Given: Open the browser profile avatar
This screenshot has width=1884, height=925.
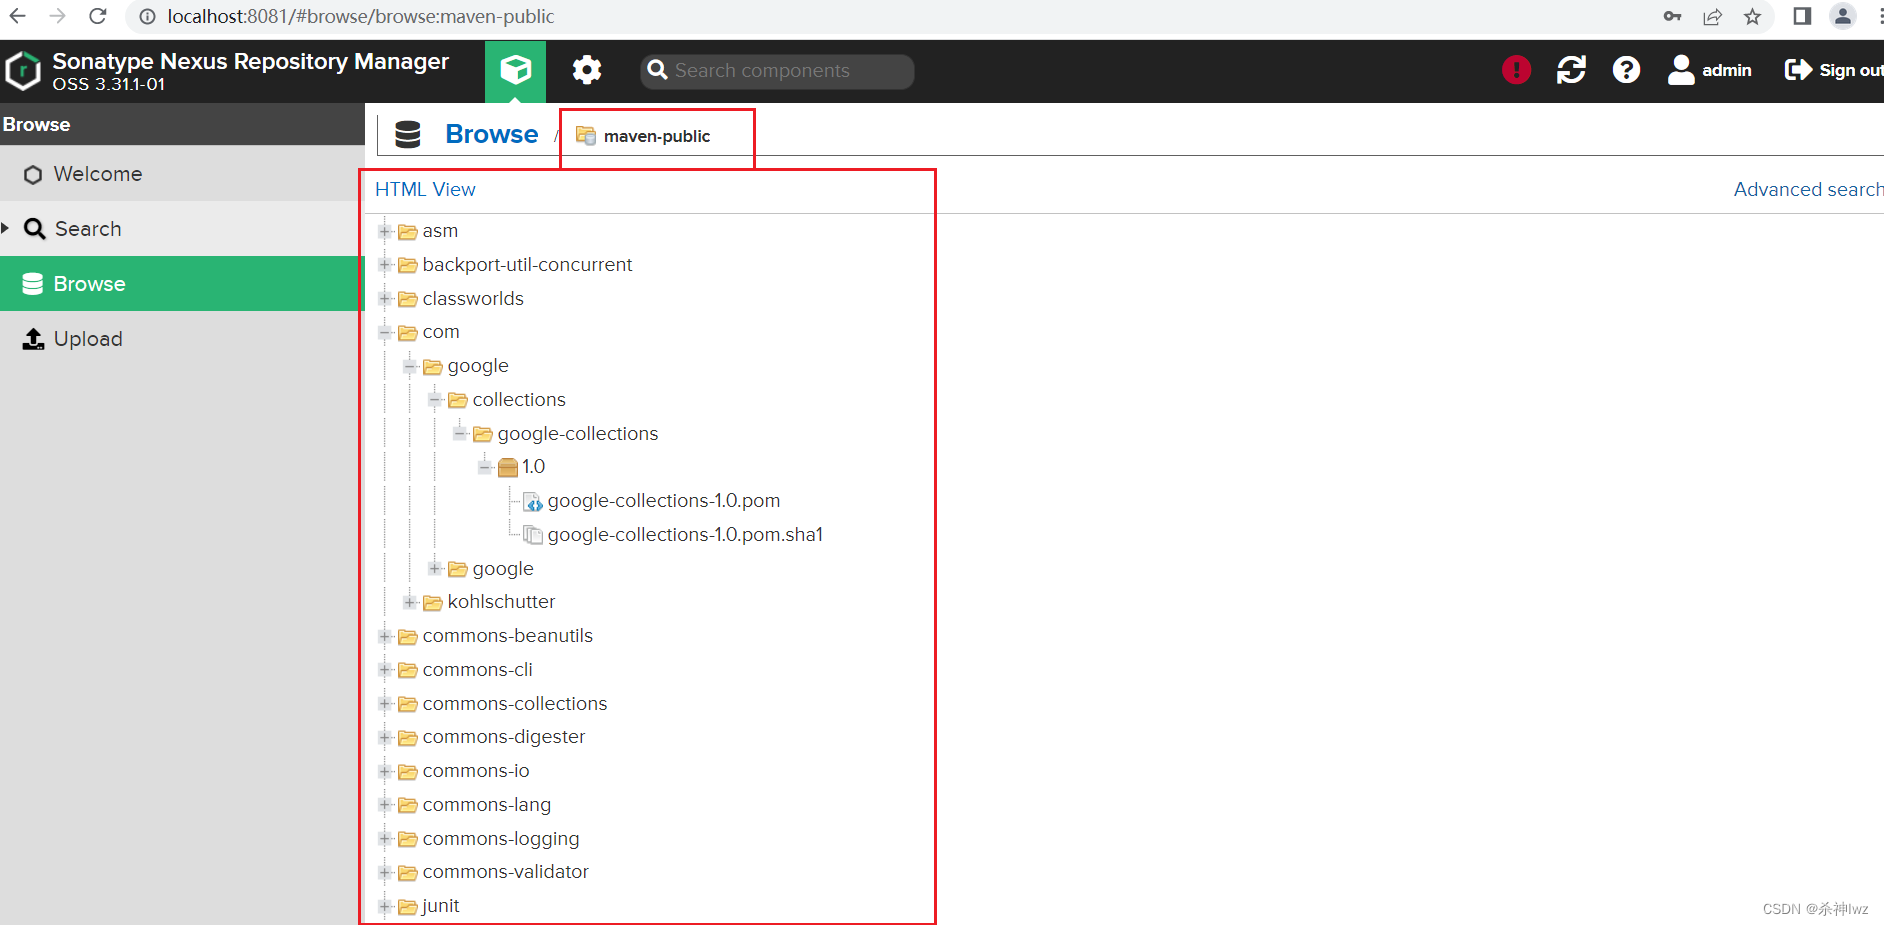Looking at the screenshot, I should click(x=1842, y=16).
